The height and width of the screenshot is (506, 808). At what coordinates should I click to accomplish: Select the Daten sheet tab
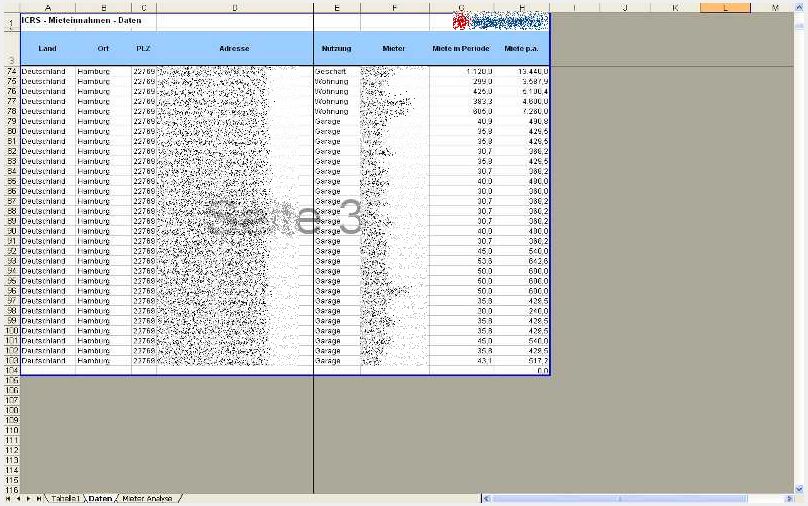[100, 499]
